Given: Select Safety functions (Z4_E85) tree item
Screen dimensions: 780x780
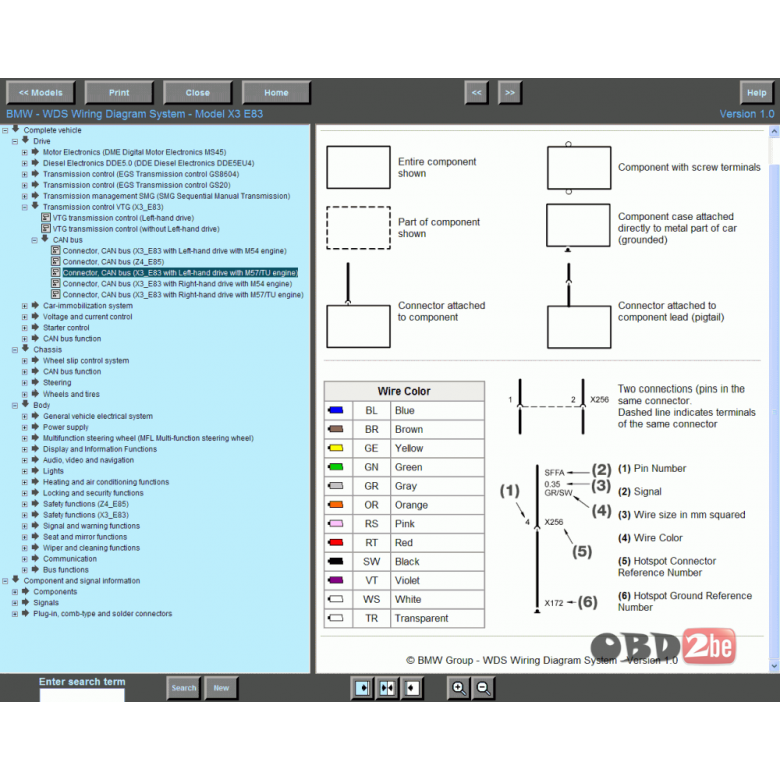Looking at the screenshot, I should click(x=86, y=503).
